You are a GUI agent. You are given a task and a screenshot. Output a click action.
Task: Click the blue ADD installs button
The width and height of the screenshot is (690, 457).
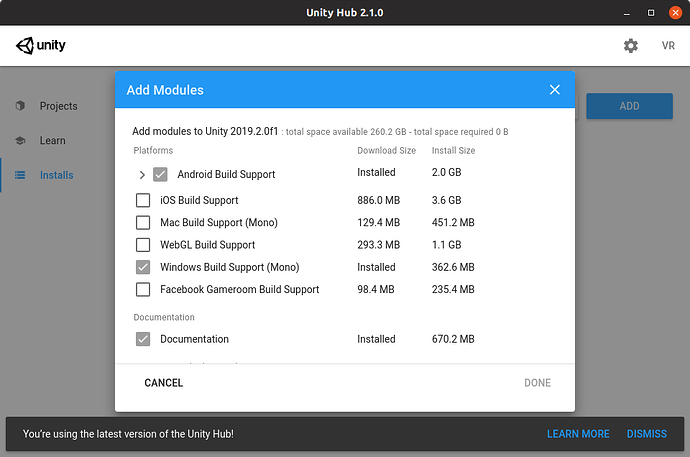[x=629, y=106]
